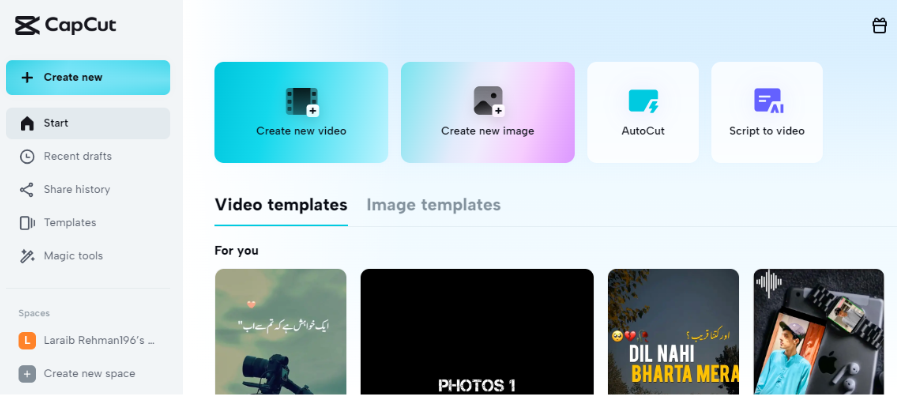Click the picture icon for new image

488,101
